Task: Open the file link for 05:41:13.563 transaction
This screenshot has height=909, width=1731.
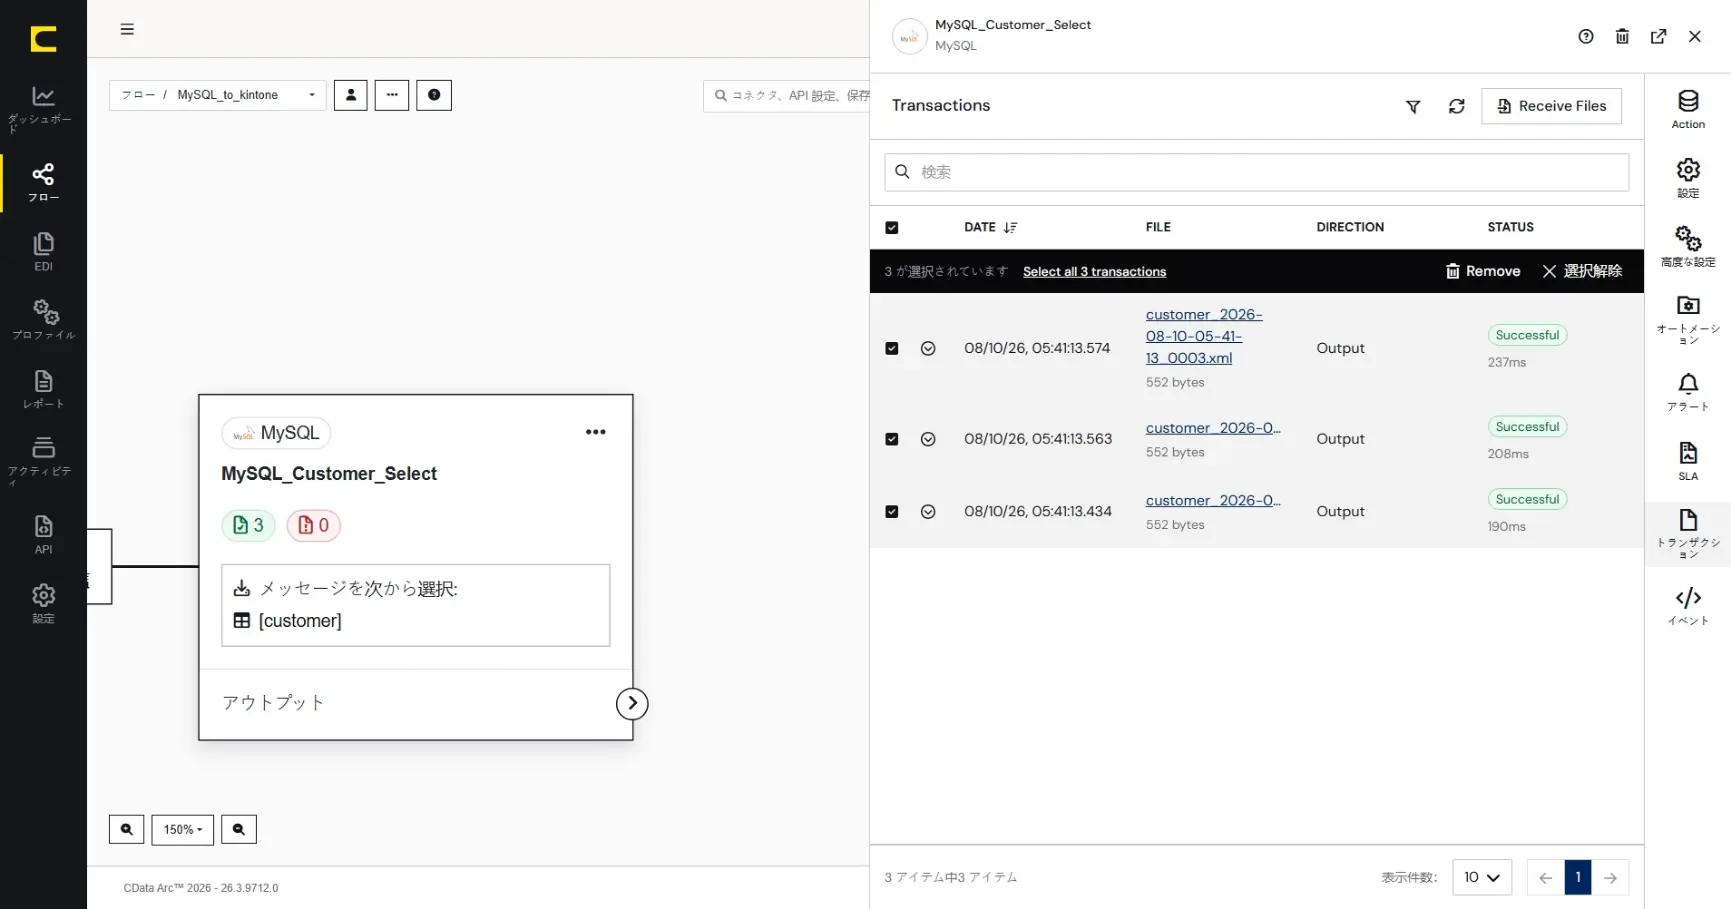Action: click(1213, 428)
